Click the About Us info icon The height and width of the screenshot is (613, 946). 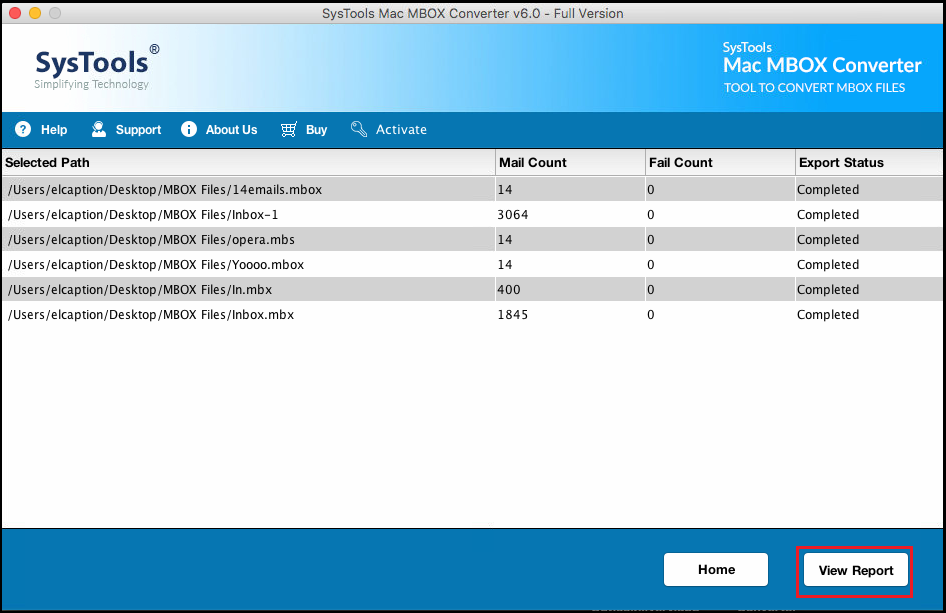pyautogui.click(x=189, y=129)
